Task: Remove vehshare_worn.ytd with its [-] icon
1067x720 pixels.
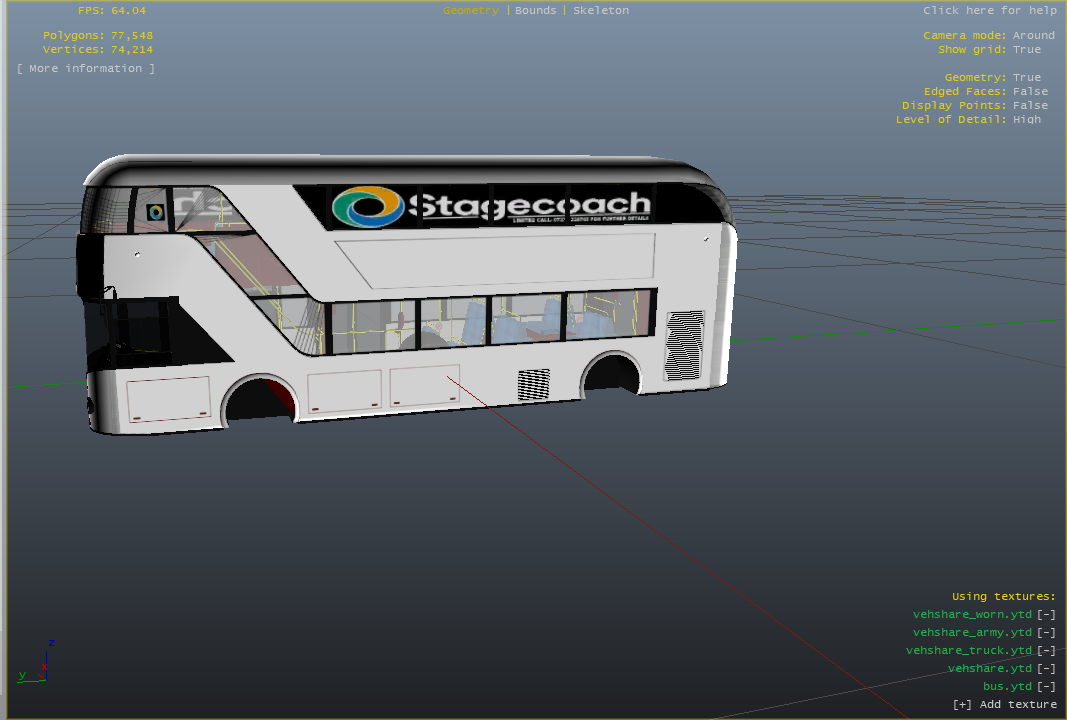Action: [x=1046, y=615]
